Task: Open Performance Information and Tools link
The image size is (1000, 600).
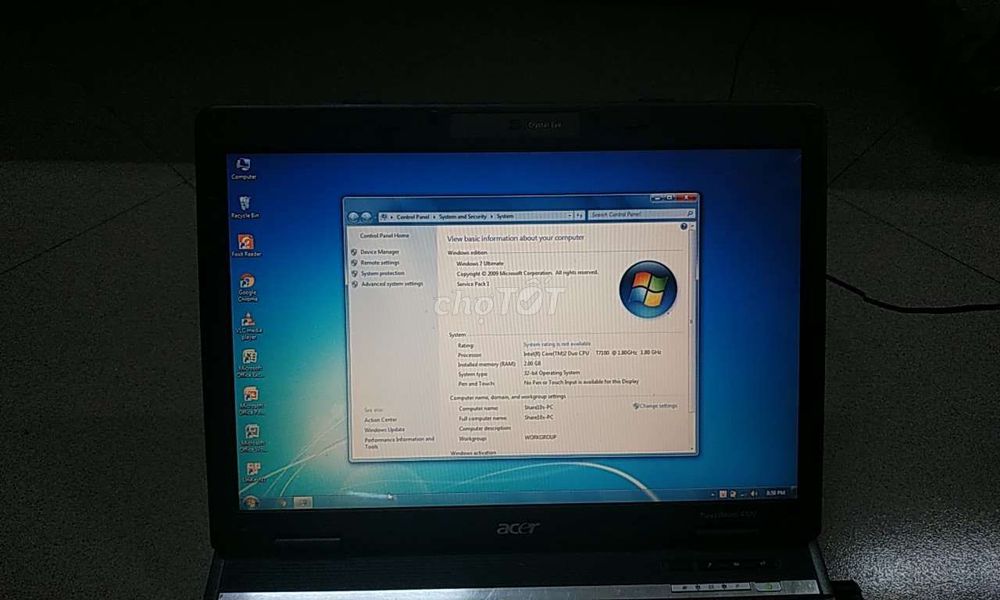Action: click(x=399, y=443)
